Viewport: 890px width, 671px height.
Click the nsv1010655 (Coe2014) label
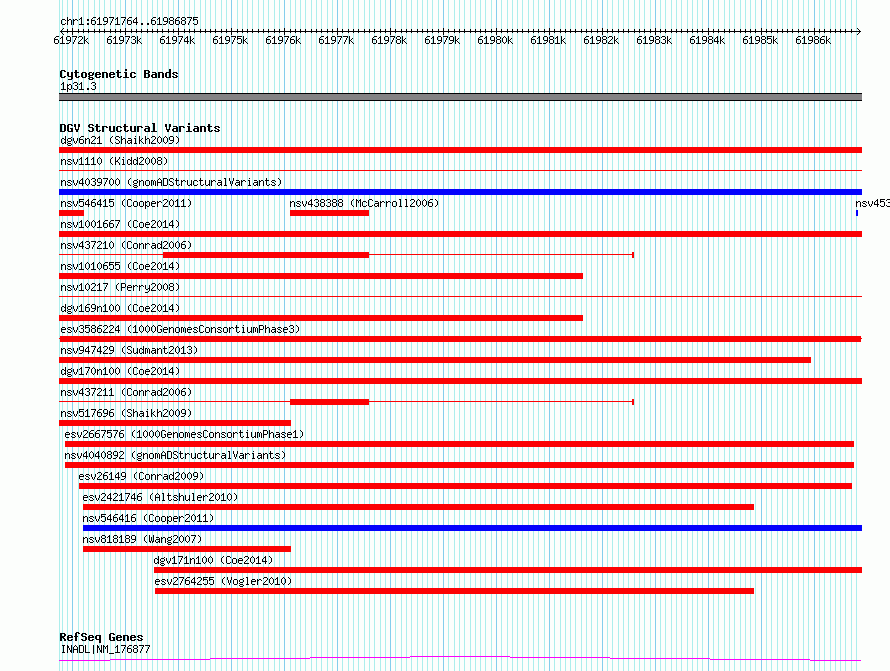pos(120,266)
